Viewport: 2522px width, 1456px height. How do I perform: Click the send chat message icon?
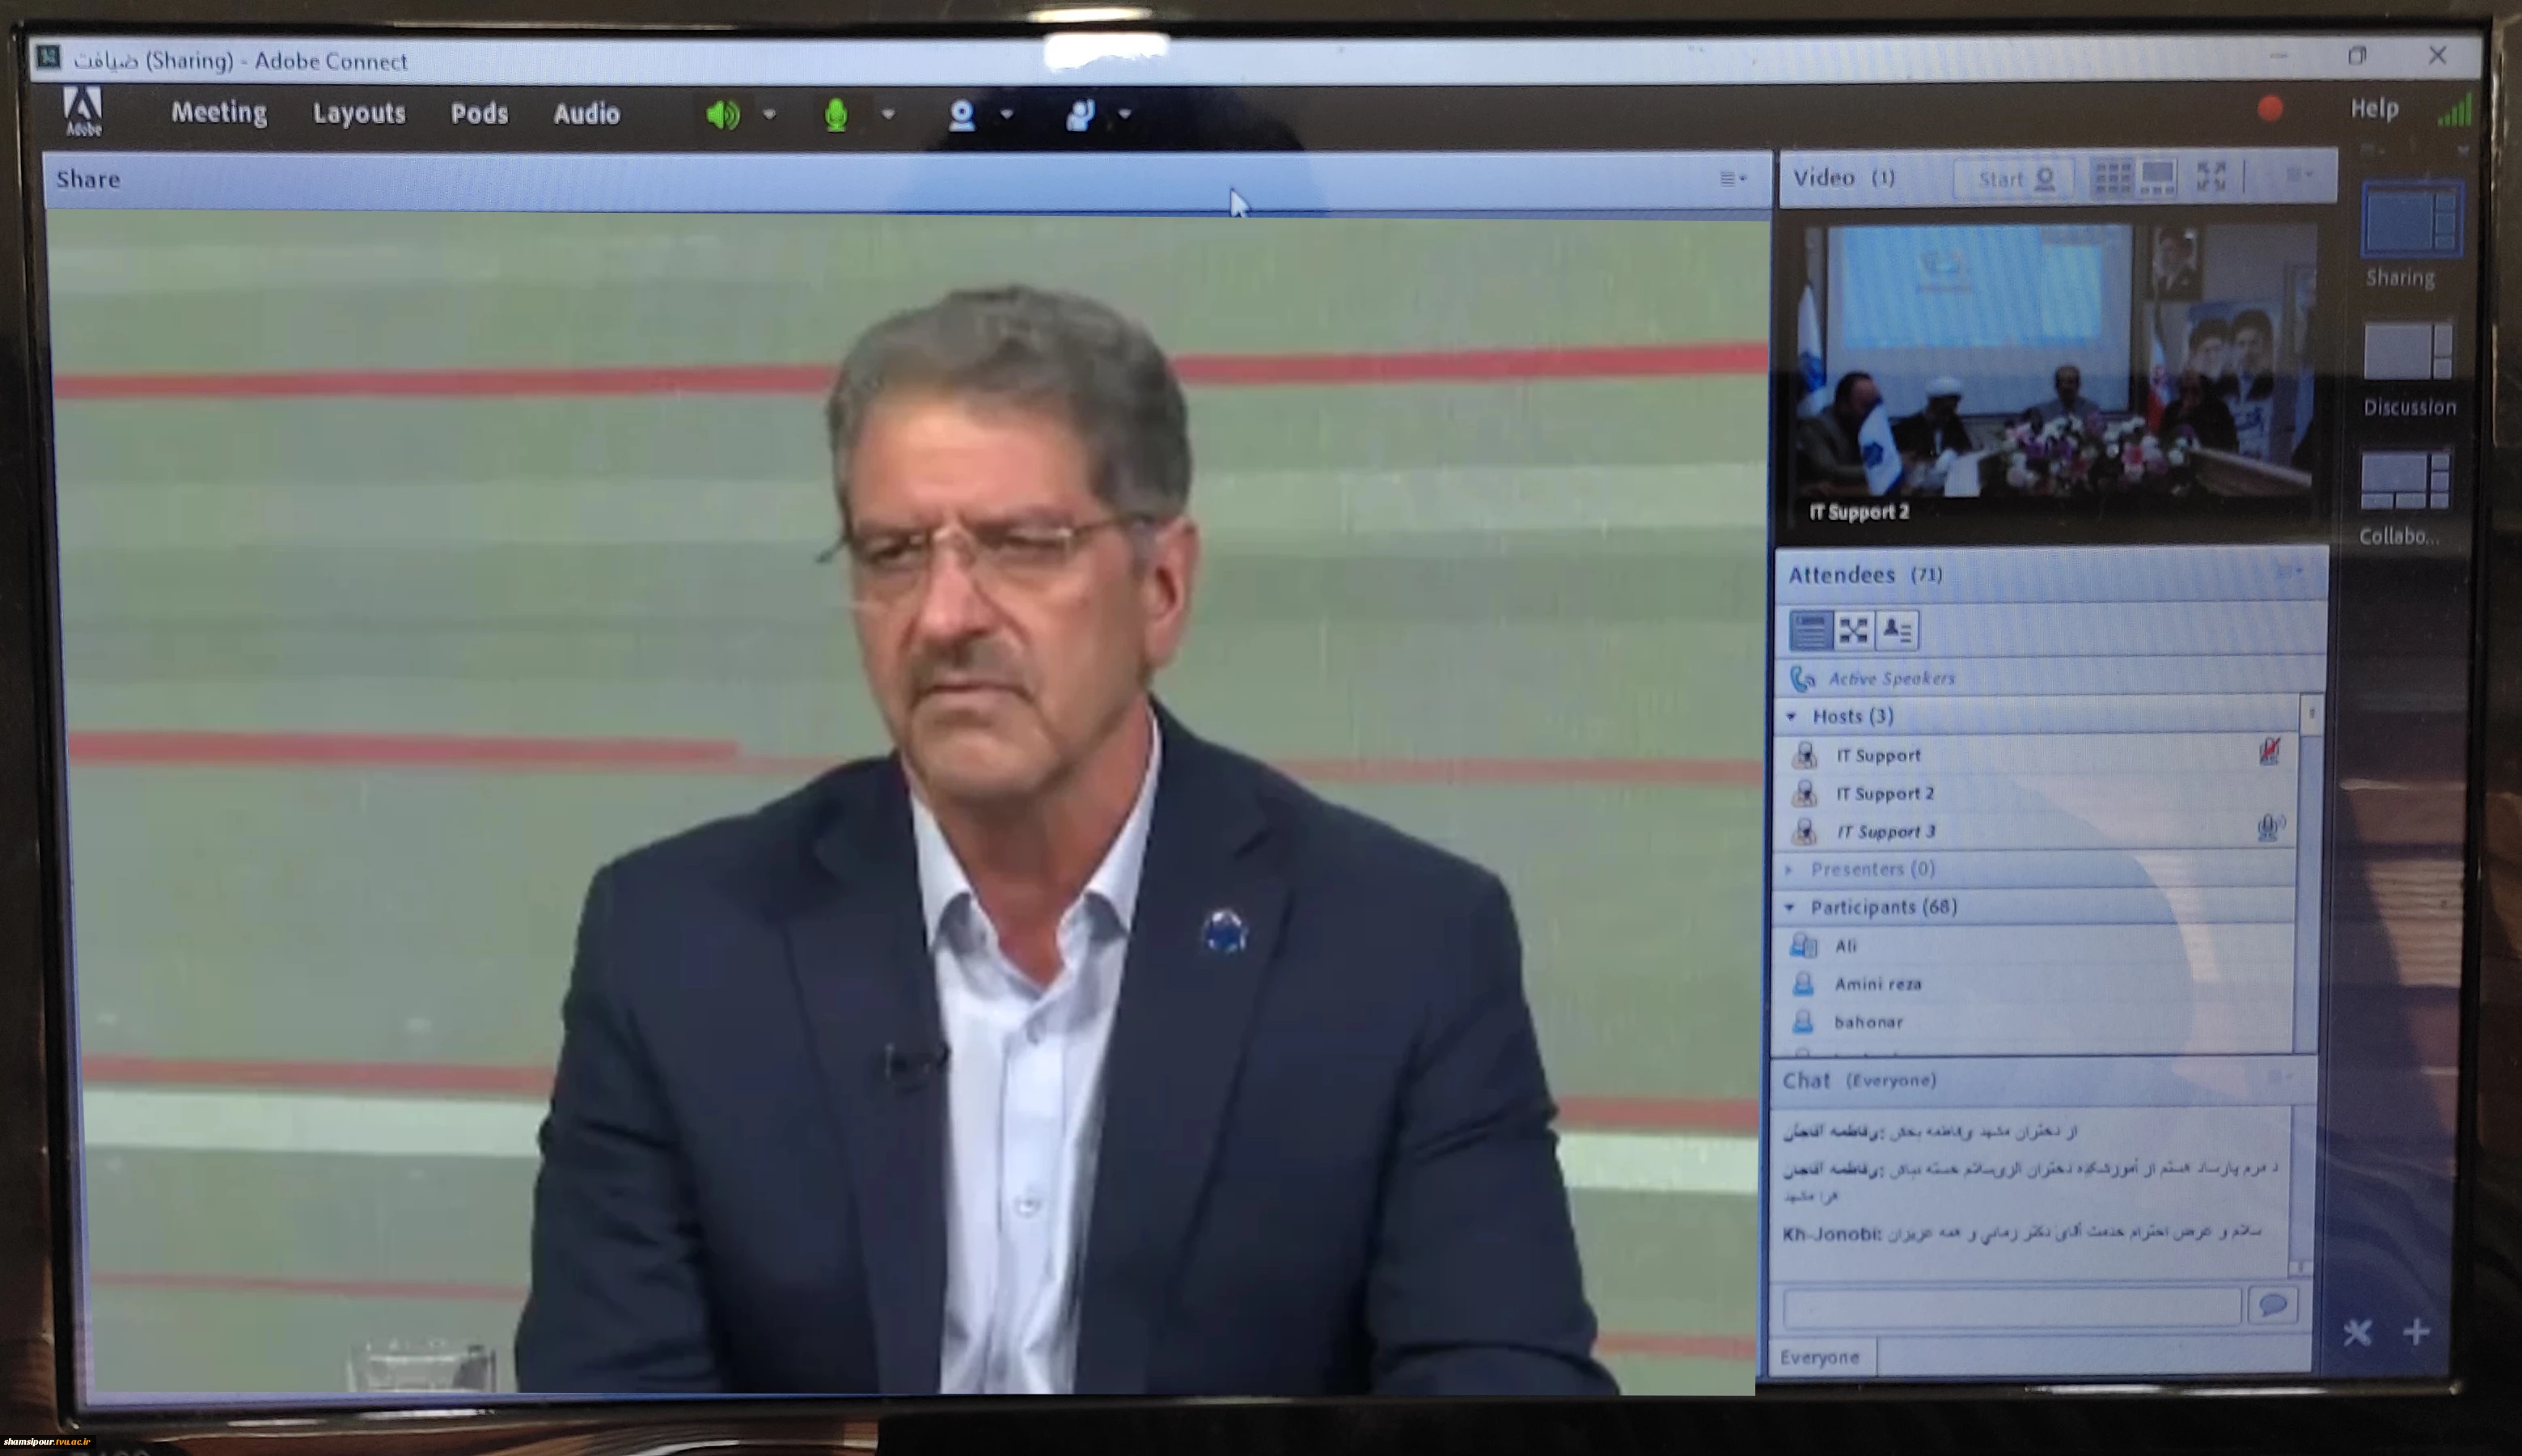(2272, 1305)
